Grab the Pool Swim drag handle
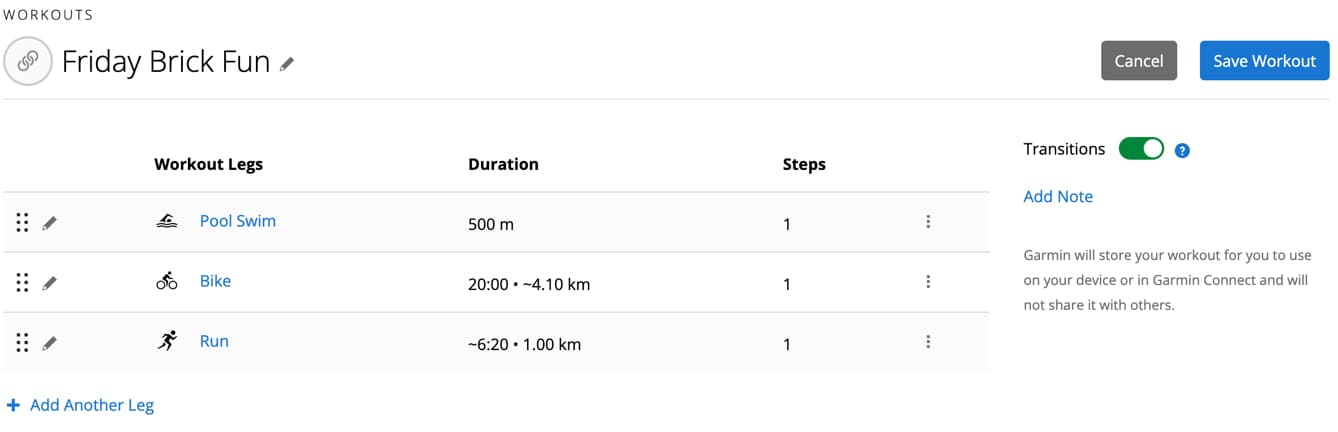Screen dimensions: 1338x432 [x=22, y=223]
